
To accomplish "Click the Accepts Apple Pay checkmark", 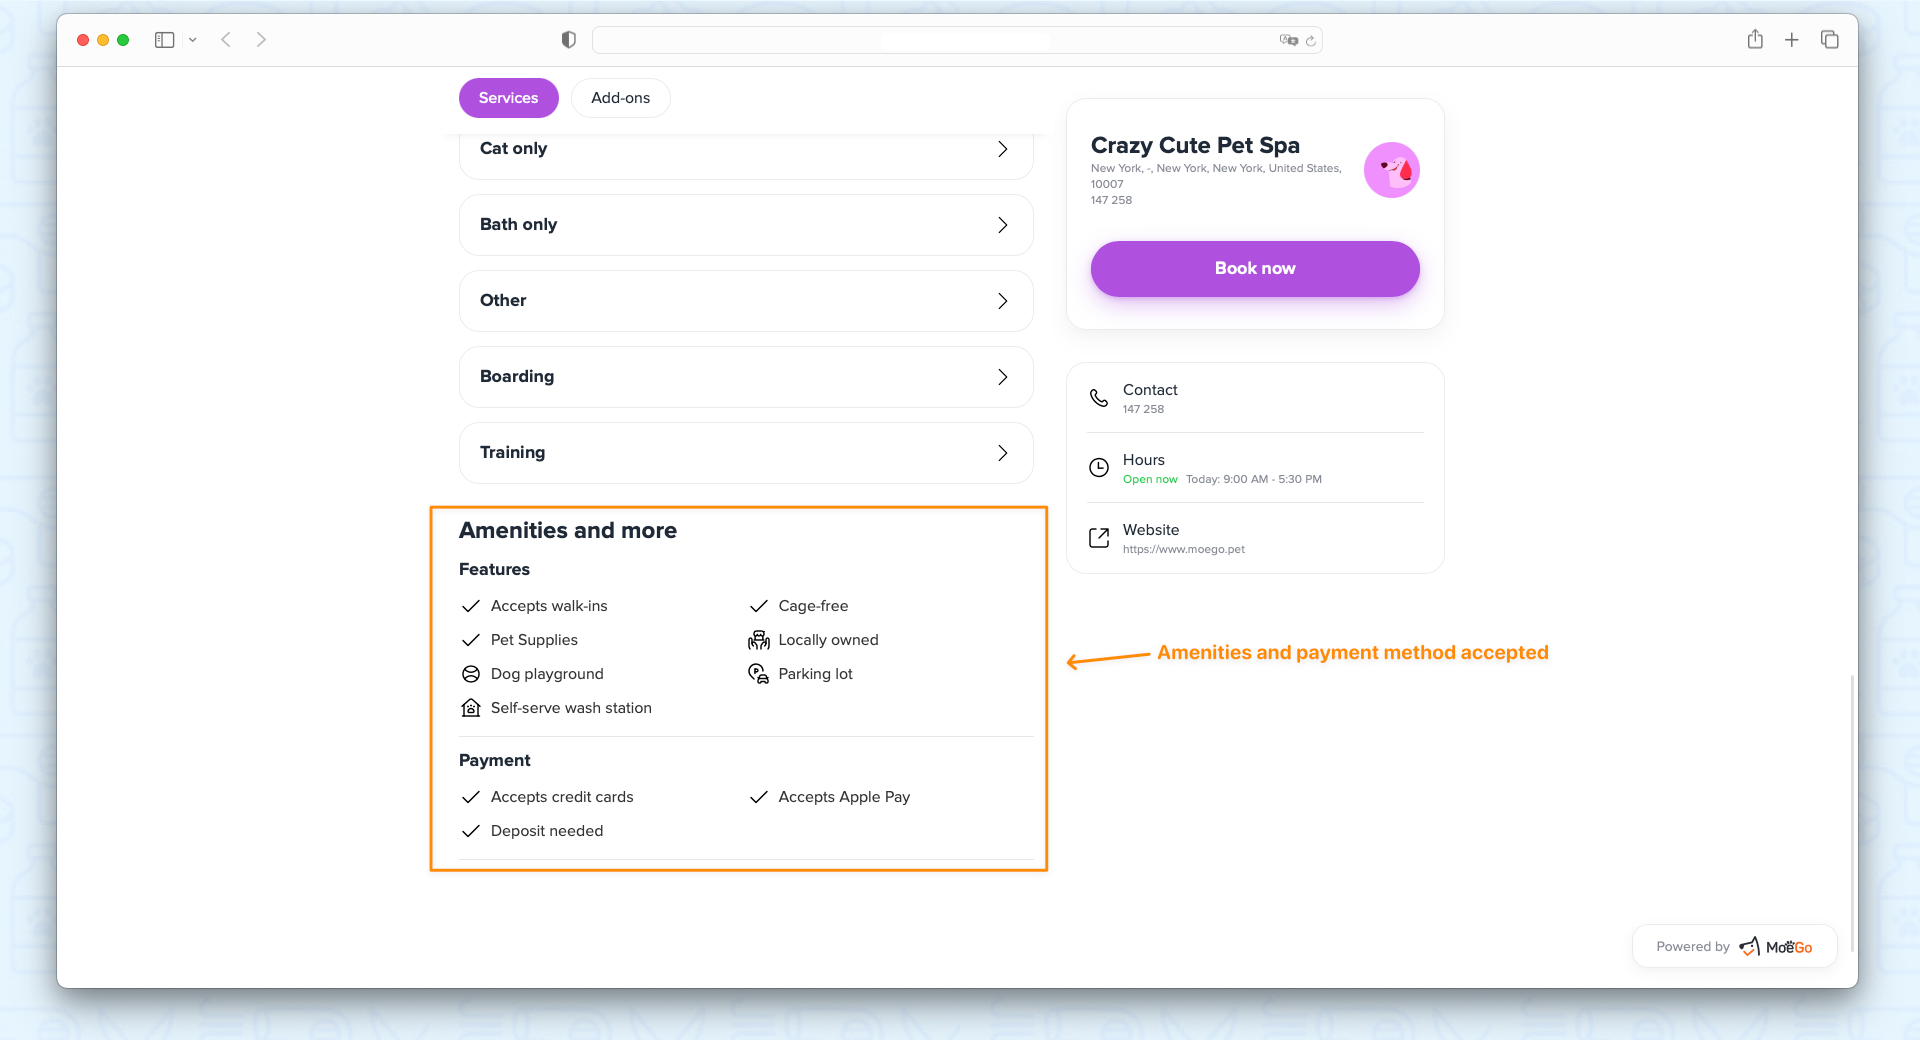I will coord(759,797).
